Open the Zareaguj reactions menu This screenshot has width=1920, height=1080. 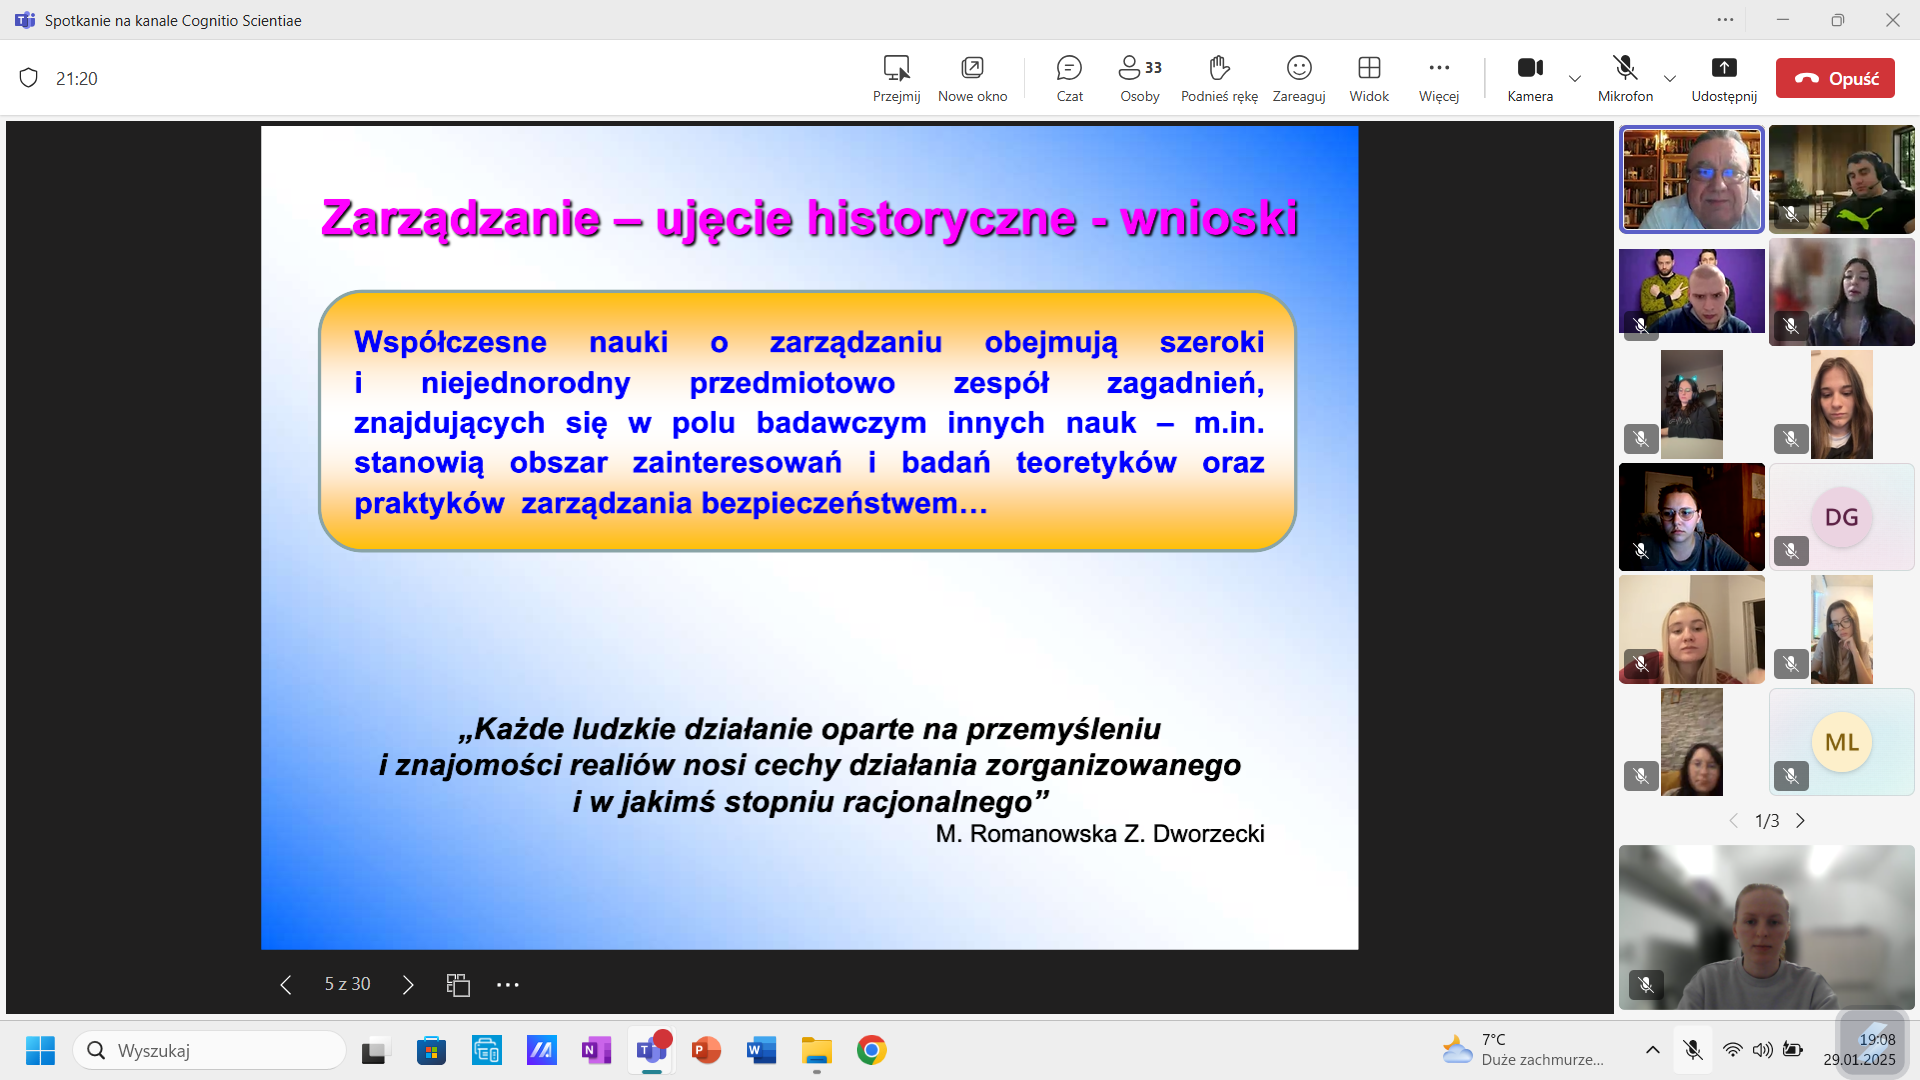click(x=1299, y=78)
